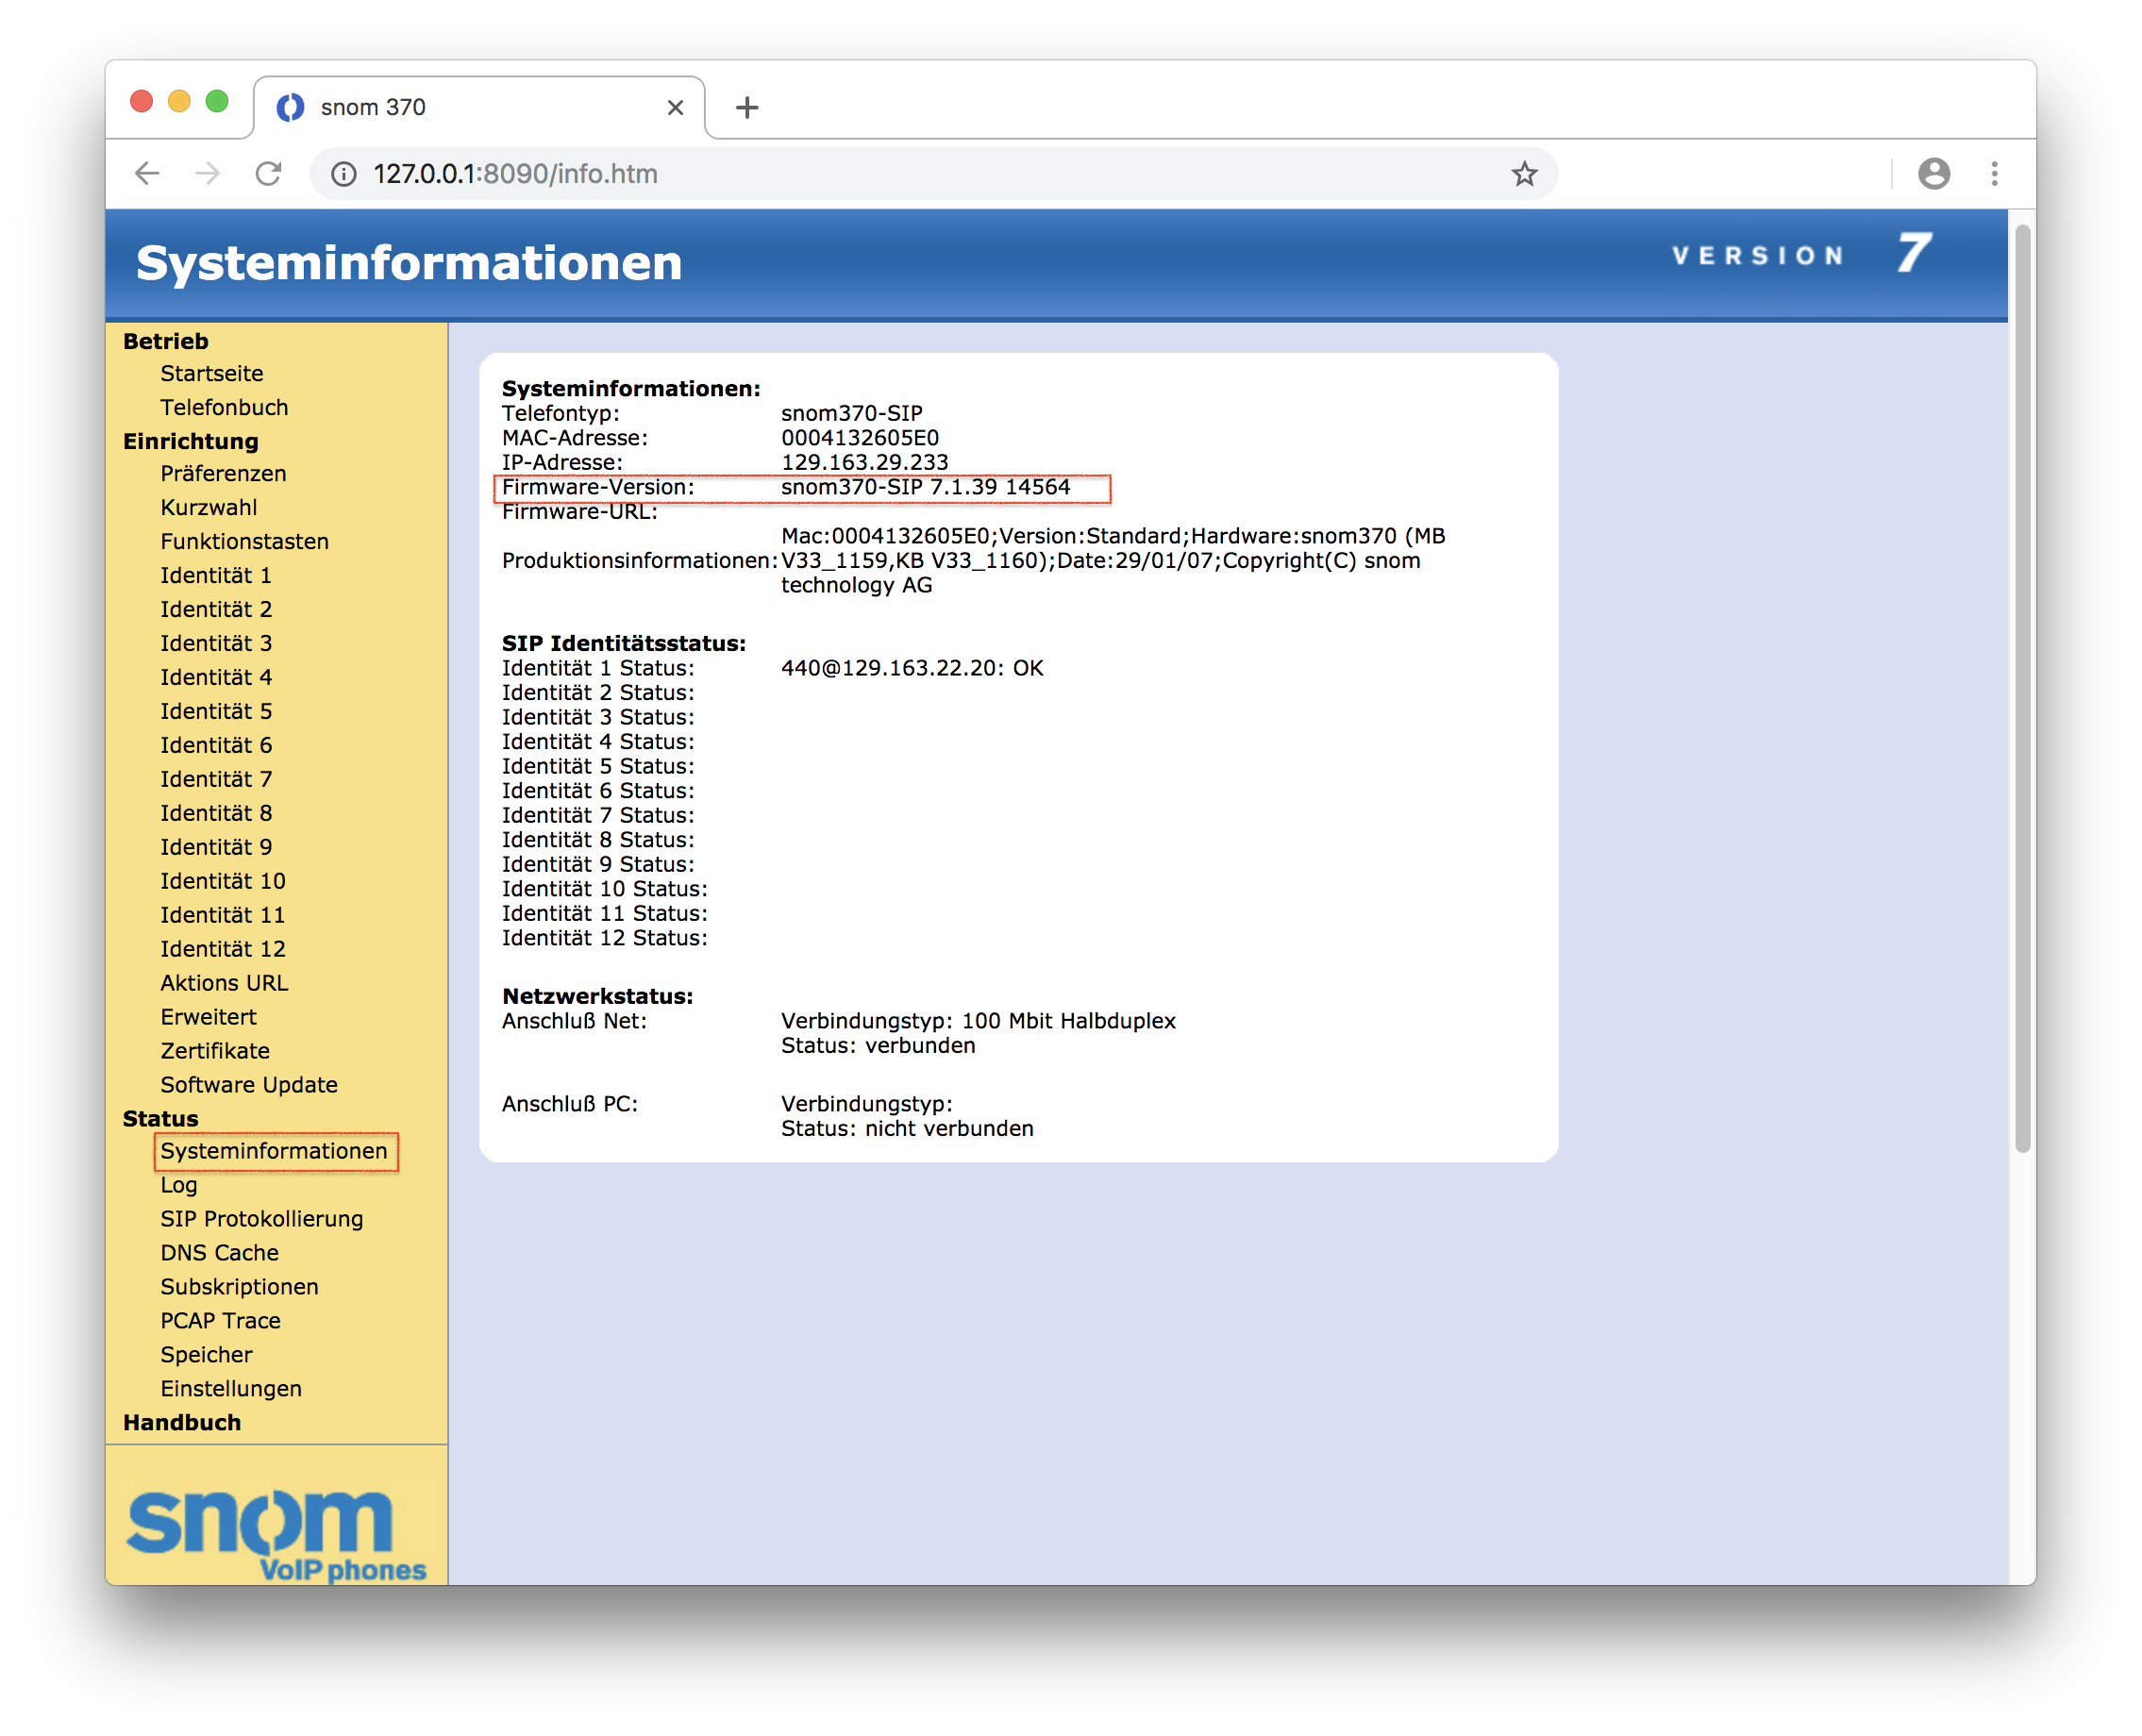Open the Telefonbuch page

(224, 407)
